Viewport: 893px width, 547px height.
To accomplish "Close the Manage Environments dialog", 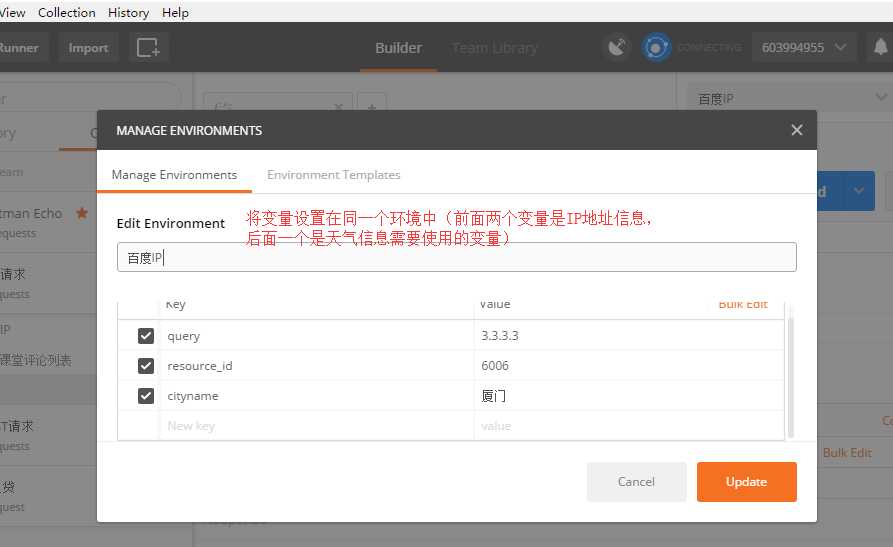I will click(797, 130).
